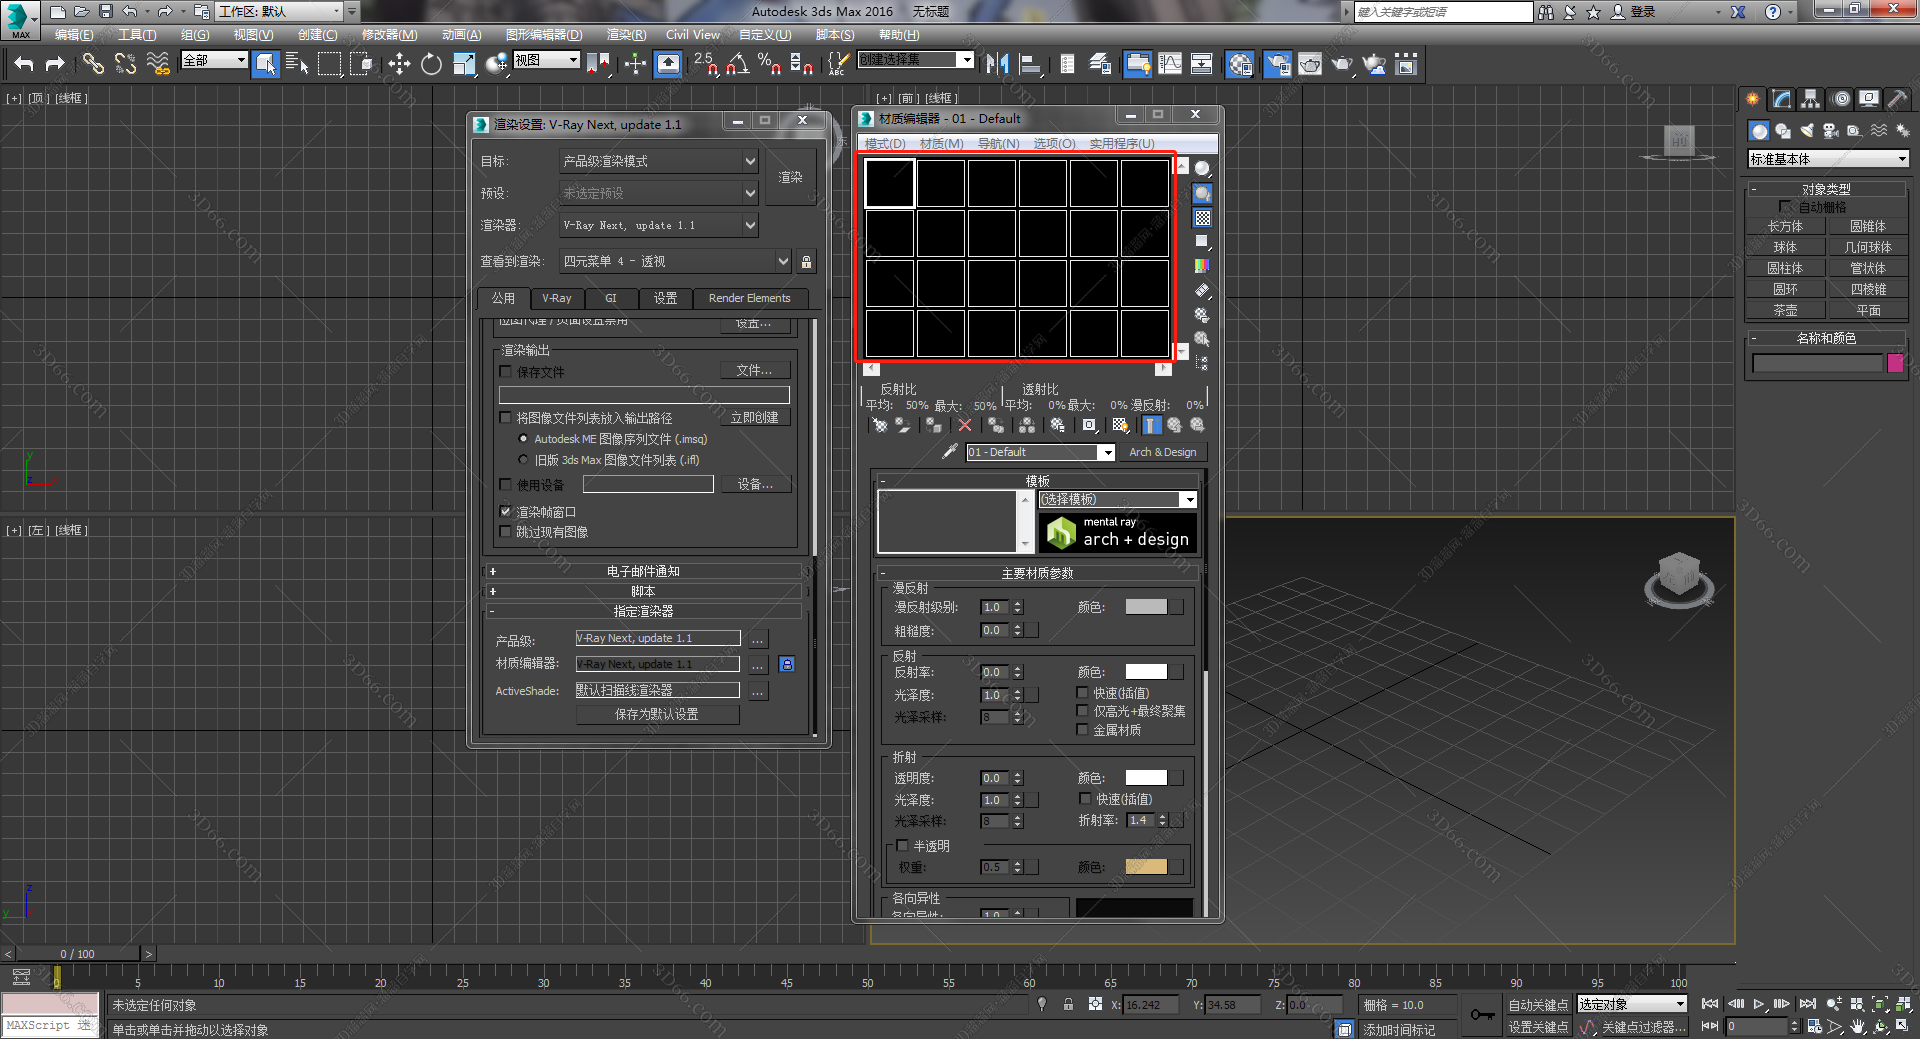Open the 修改器(M) menu
This screenshot has height=1039, width=1920.
point(389,34)
